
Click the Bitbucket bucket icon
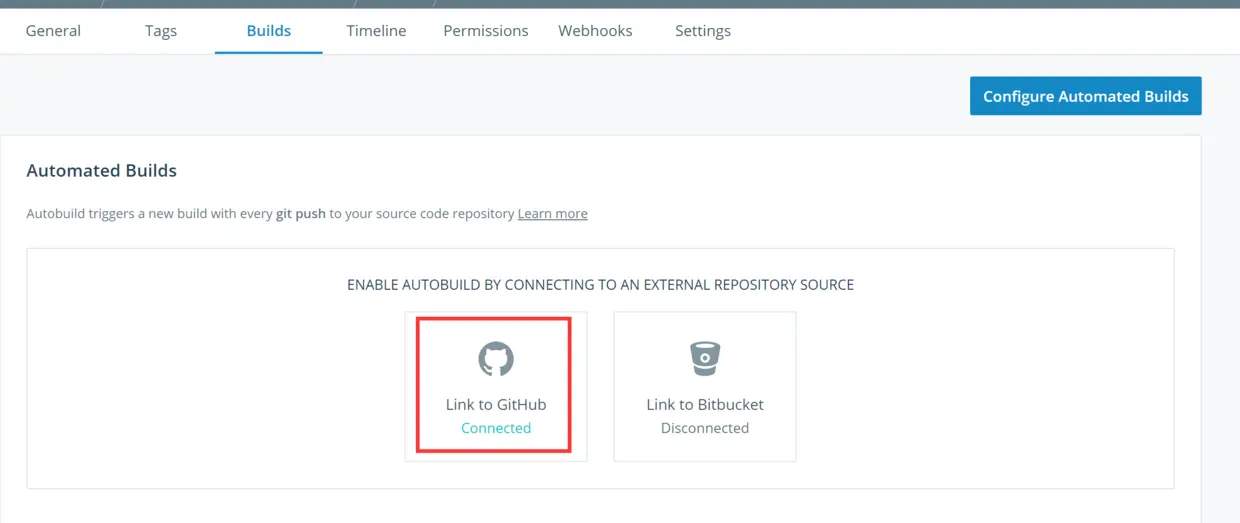click(x=705, y=358)
